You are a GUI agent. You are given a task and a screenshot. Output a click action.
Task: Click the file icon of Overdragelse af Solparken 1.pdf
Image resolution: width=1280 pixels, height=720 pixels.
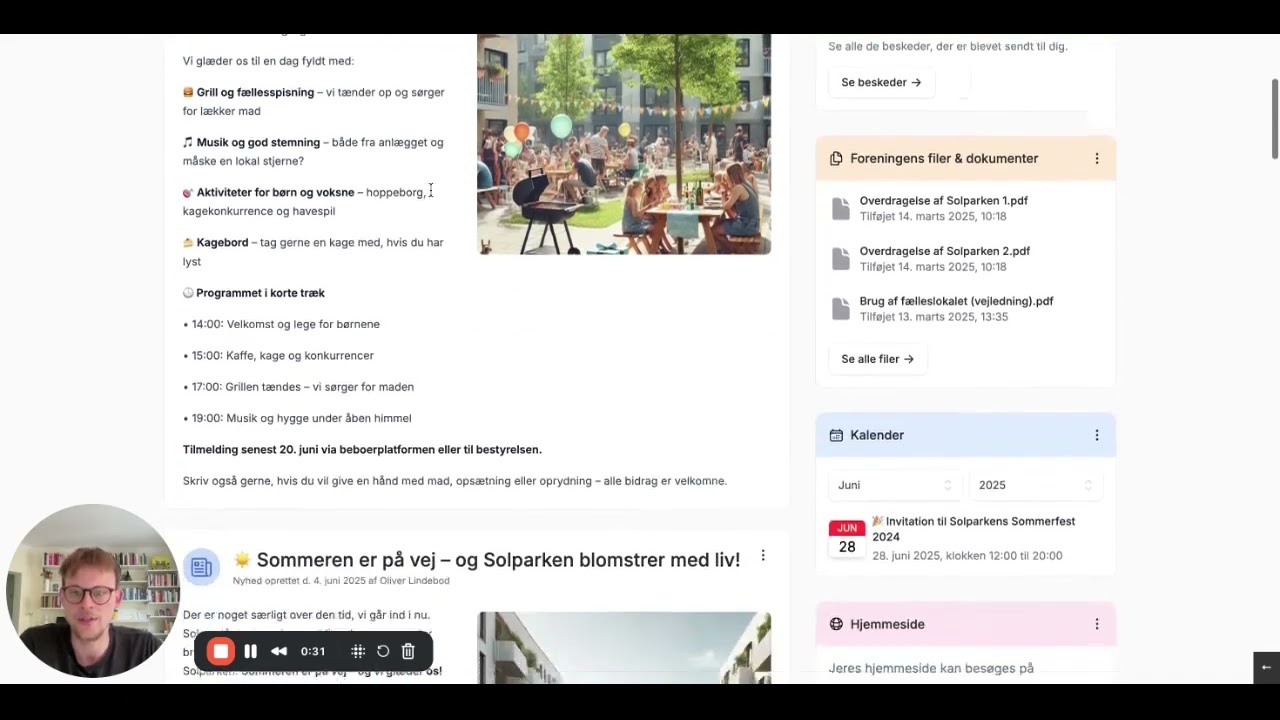tap(841, 208)
